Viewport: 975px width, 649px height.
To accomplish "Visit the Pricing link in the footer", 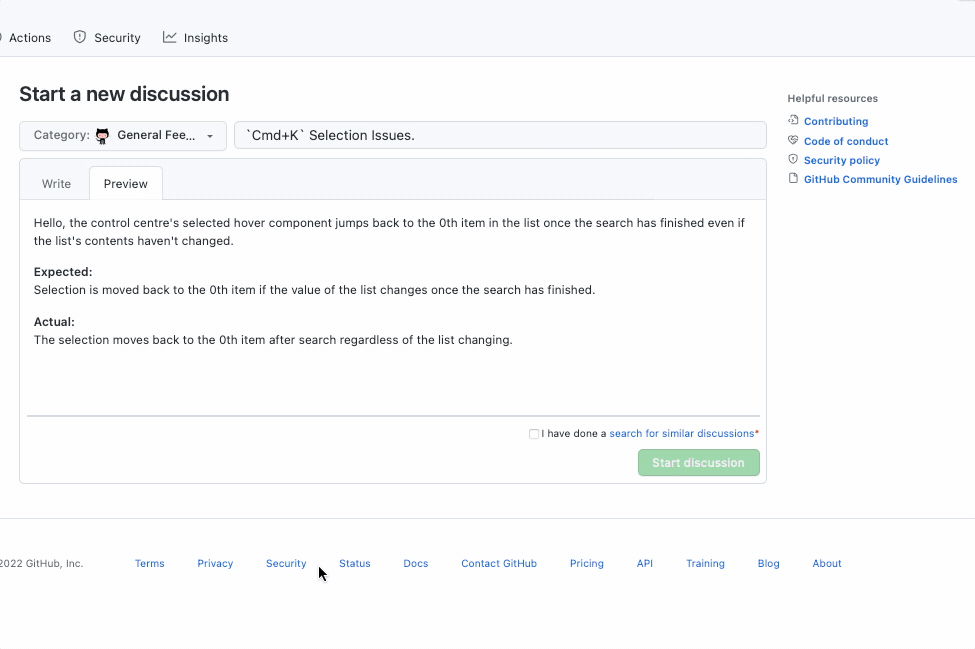I will click(586, 563).
